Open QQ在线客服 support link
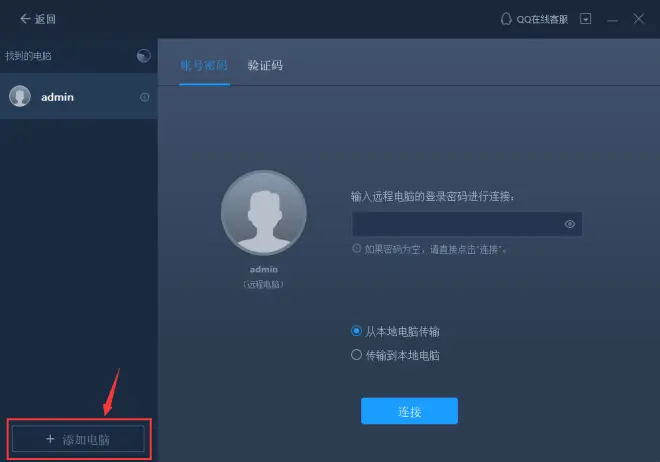 [534, 19]
